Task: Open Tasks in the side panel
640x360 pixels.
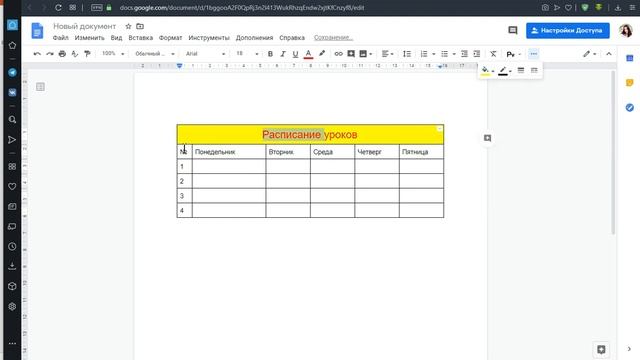Action: point(630,107)
